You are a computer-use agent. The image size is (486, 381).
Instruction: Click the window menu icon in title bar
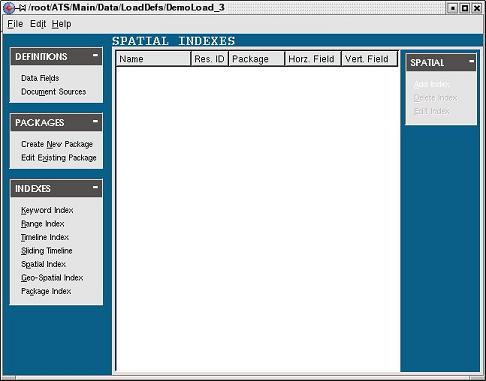pos(9,8)
